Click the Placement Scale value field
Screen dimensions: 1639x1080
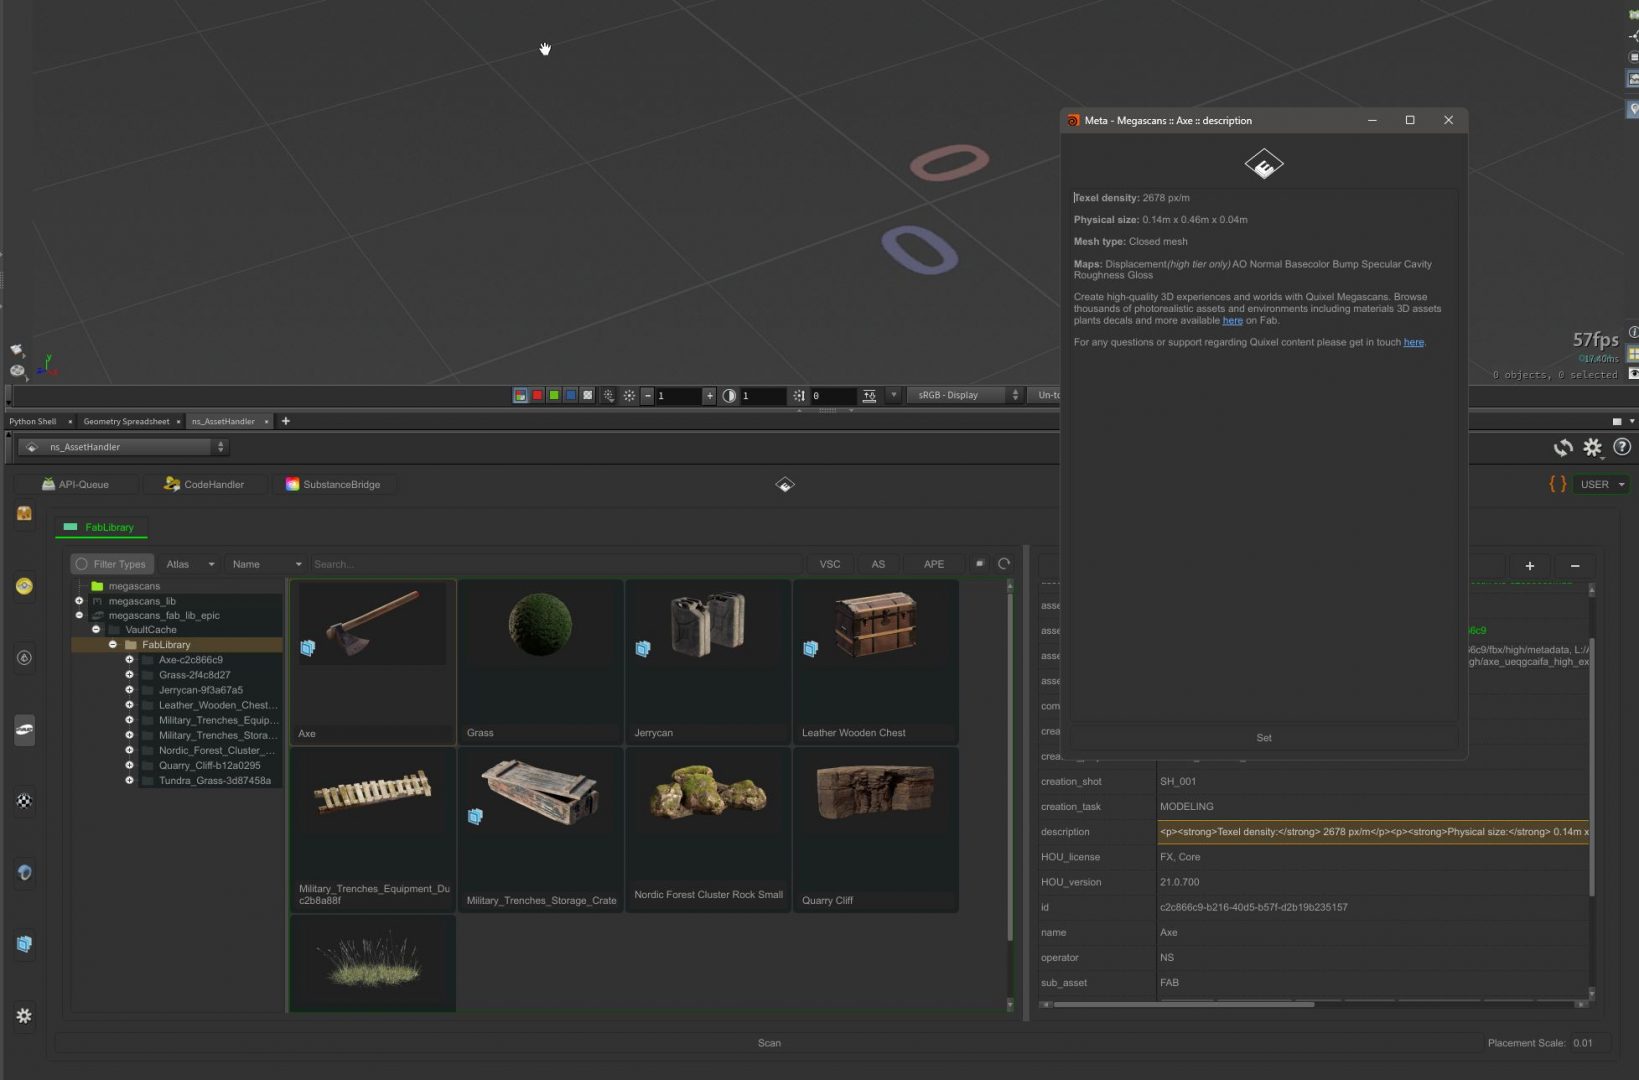tap(1590, 1043)
